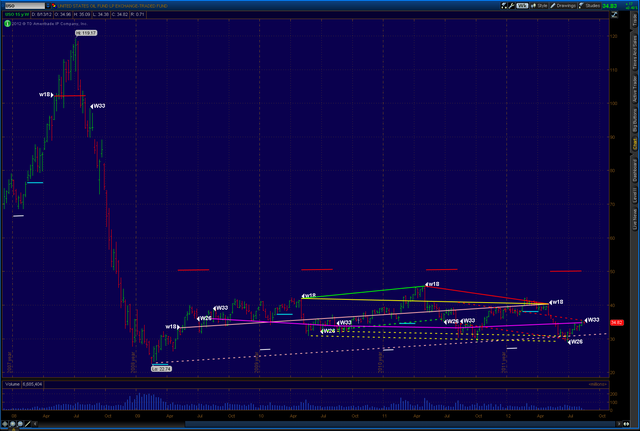Toggle the Times And Sales sidebar panel
640x431 pixels.
(x=633, y=59)
